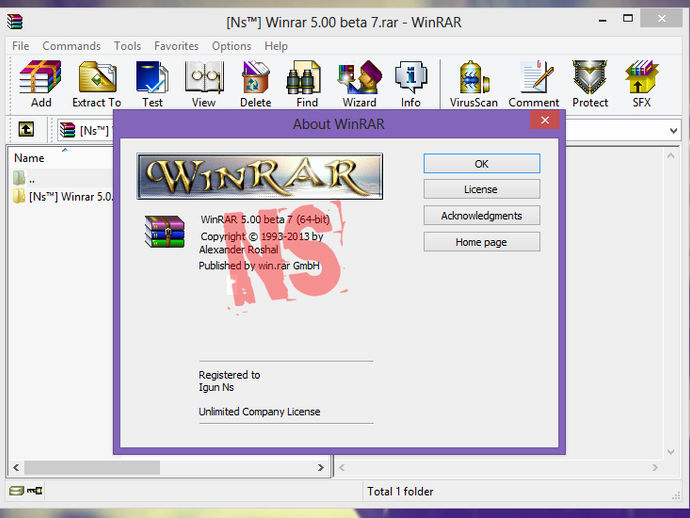Maximize the WinRAR window
690x518 pixels.
click(x=628, y=18)
